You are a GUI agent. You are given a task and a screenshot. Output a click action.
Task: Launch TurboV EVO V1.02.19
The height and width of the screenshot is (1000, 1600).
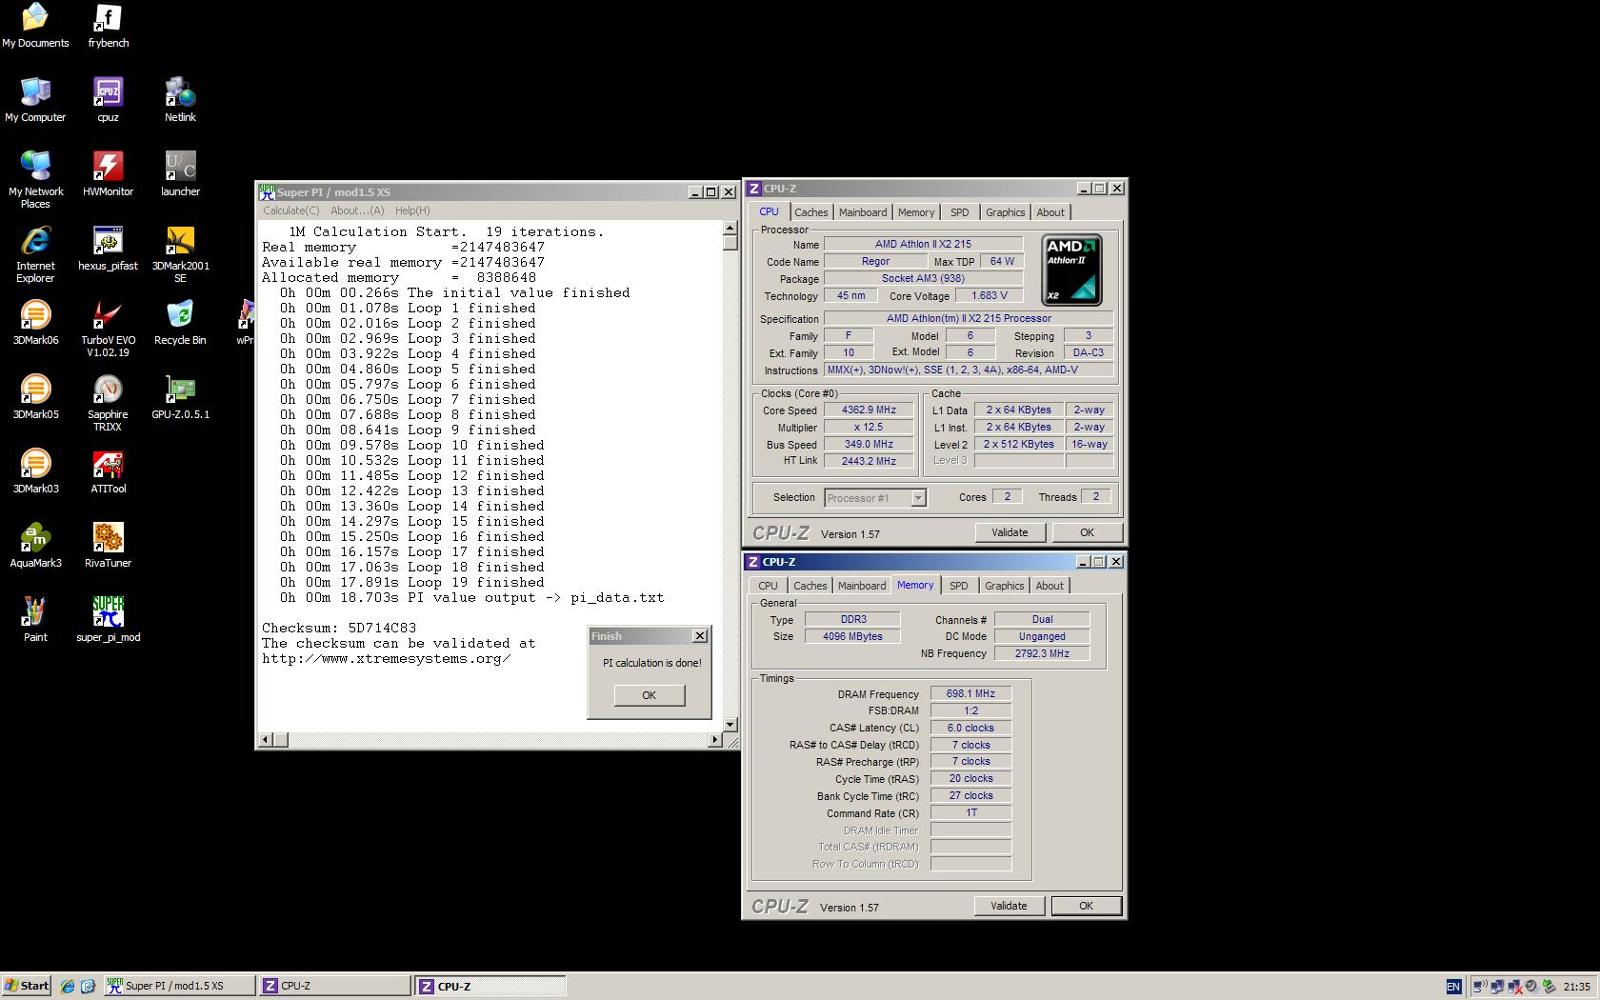(x=108, y=329)
